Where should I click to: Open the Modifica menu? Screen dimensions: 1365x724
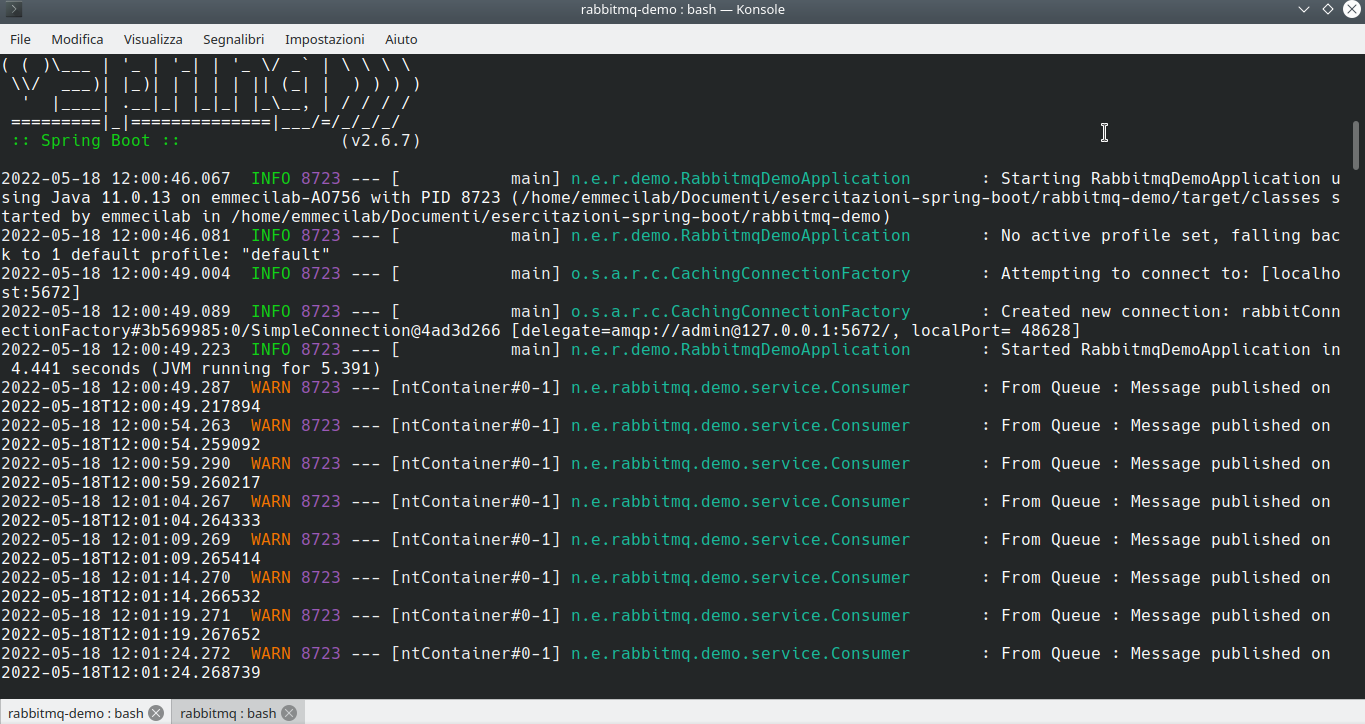pos(77,39)
